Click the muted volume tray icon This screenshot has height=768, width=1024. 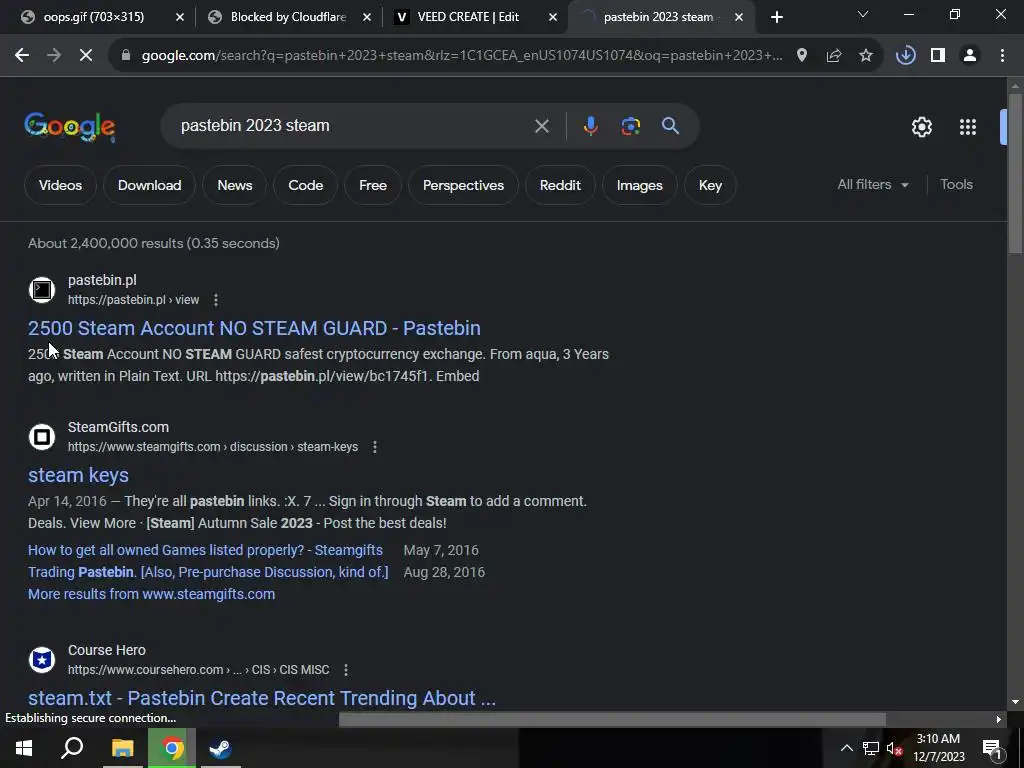[x=894, y=748]
